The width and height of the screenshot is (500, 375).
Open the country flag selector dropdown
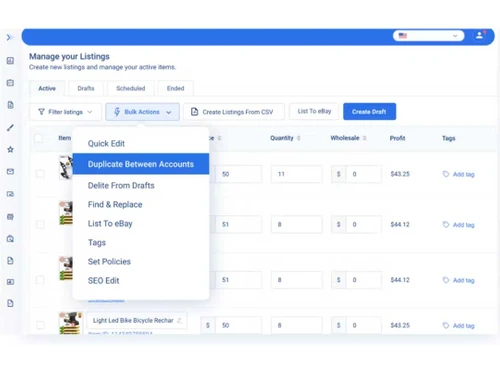pos(428,35)
